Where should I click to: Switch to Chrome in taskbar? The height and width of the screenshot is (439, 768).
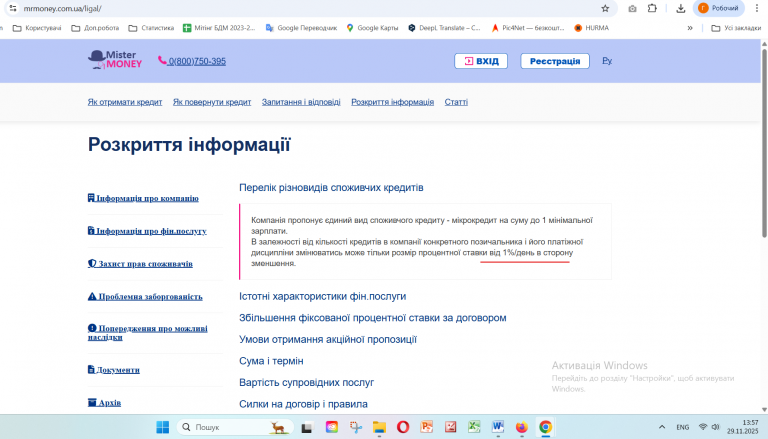click(545, 427)
